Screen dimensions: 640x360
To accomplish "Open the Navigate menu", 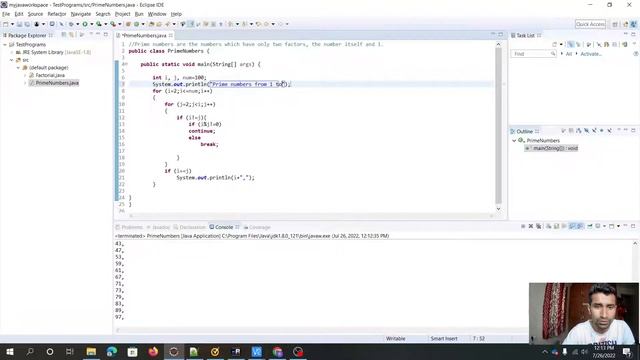I will (x=81, y=14).
